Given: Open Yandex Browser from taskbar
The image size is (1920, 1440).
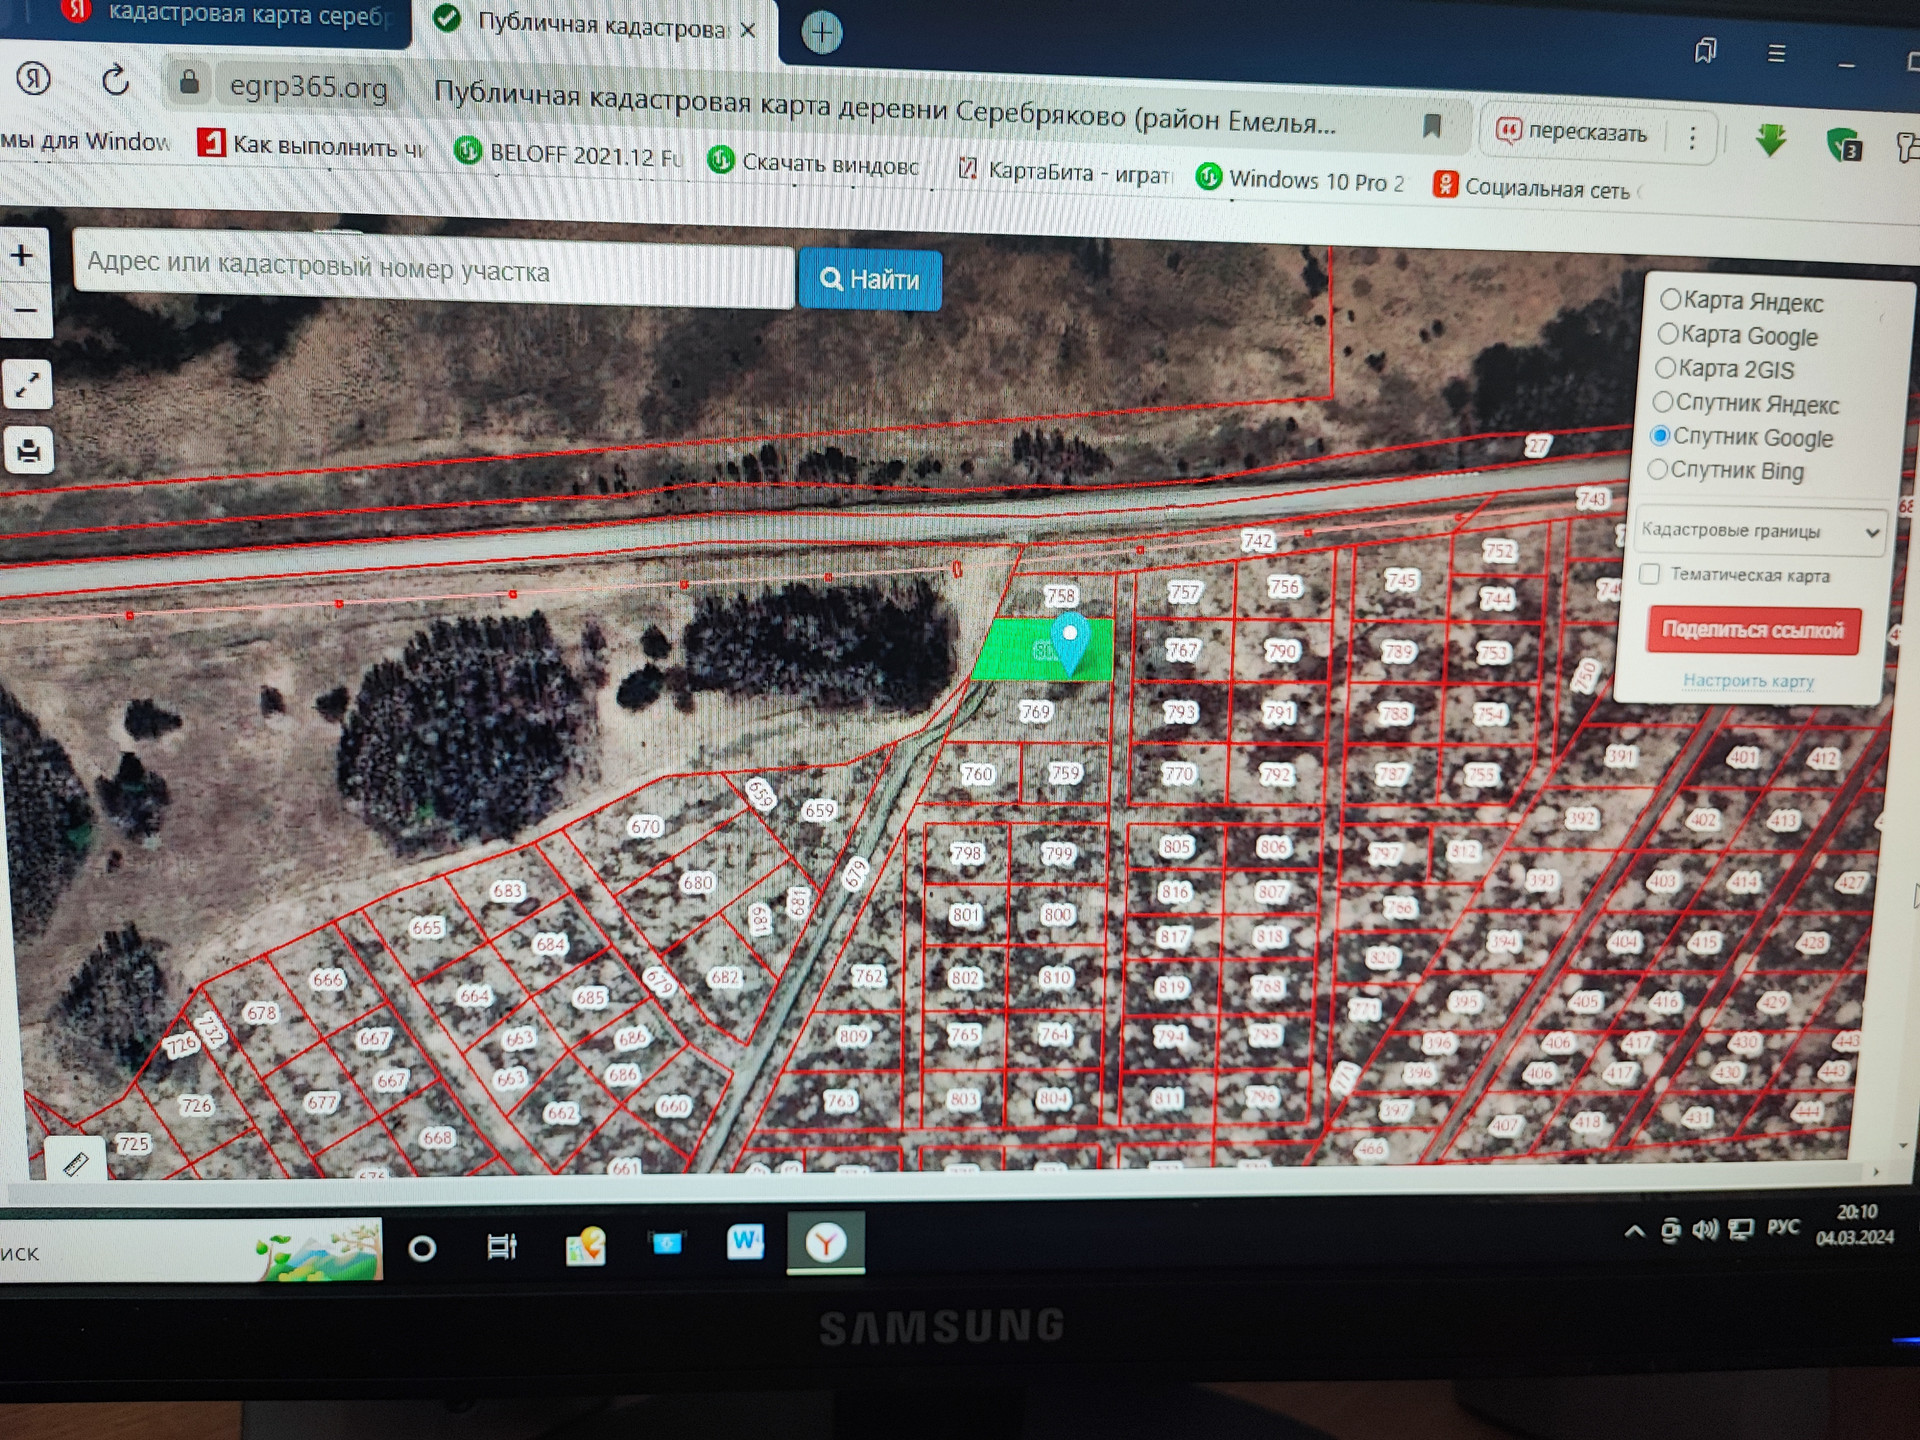Looking at the screenshot, I should click(x=825, y=1244).
